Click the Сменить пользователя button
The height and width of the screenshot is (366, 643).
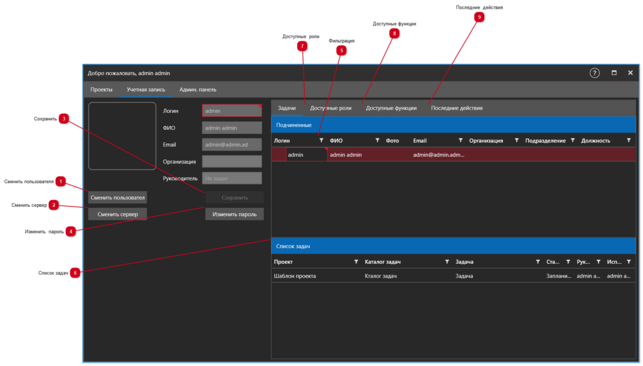tap(117, 198)
